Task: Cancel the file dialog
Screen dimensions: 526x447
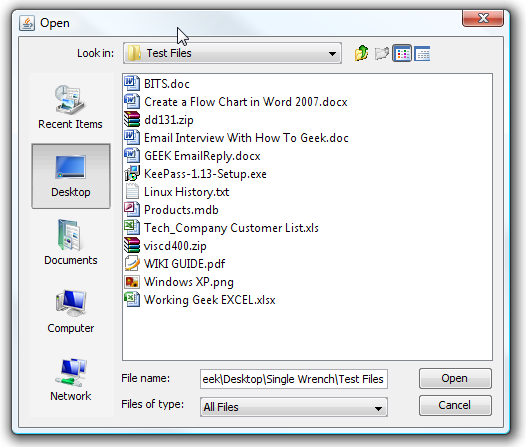Action: [455, 405]
